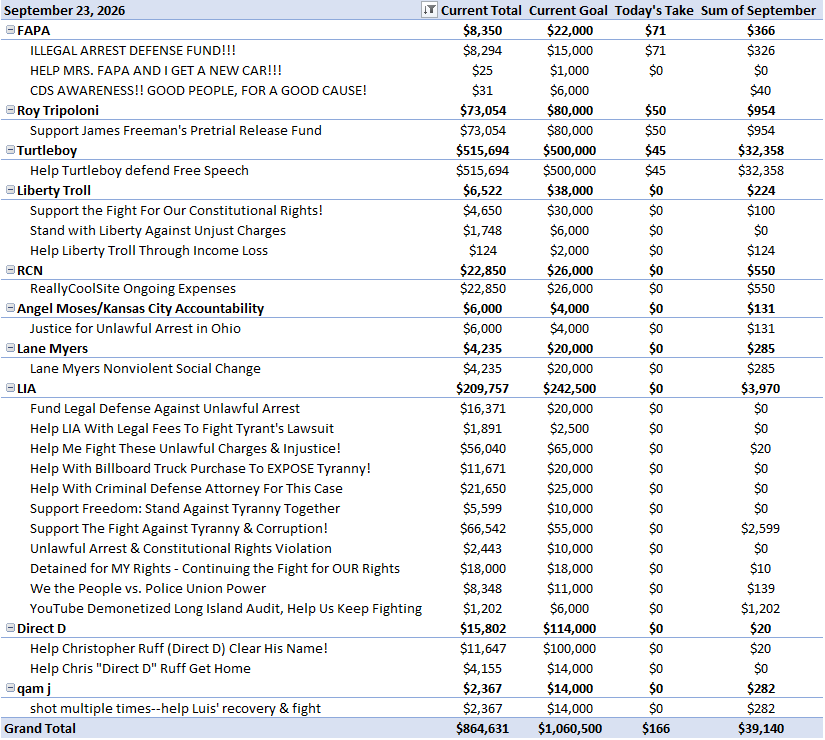The height and width of the screenshot is (740, 825).
Task: Collapse the Liberty Troll group
Action: pos(10,190)
